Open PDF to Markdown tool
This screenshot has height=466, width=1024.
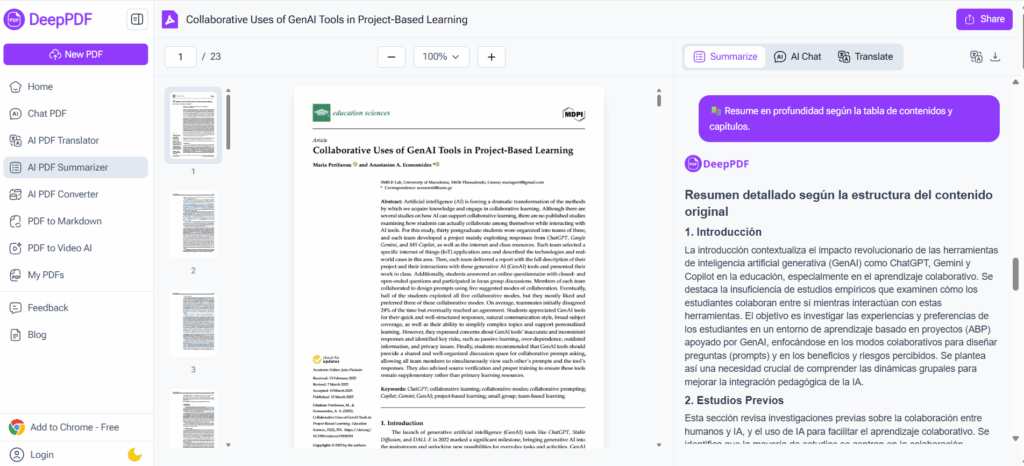point(76,221)
